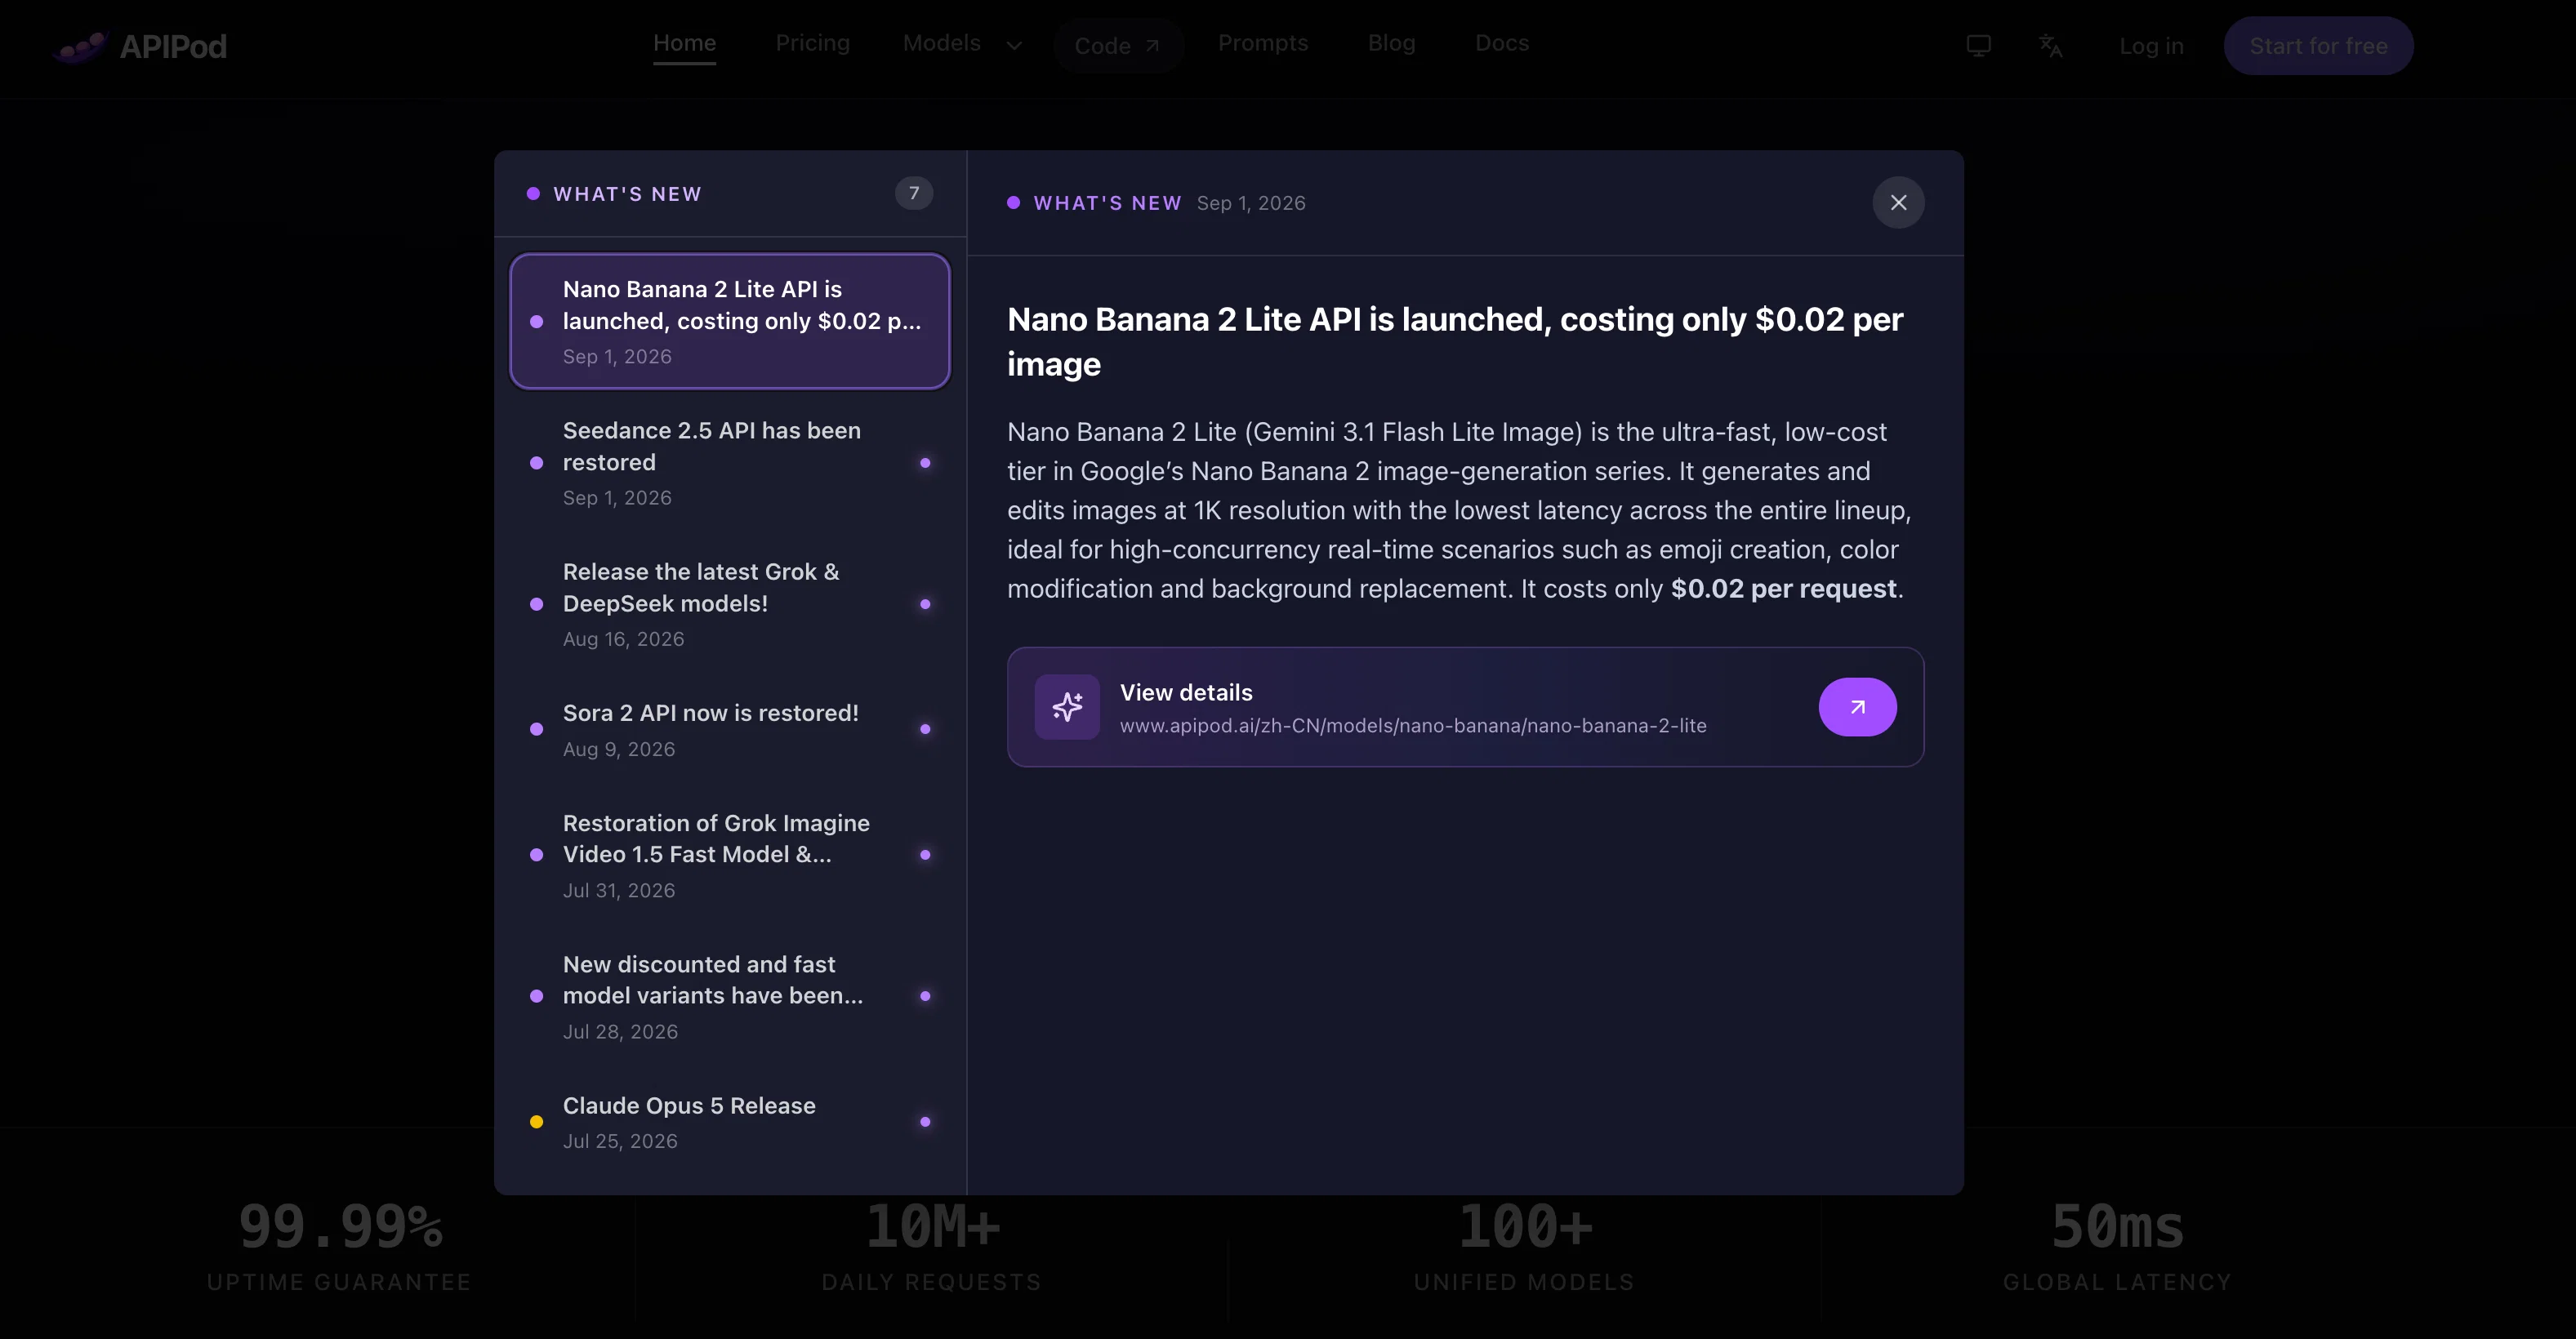2576x1339 pixels.
Task: Click the yellow dot beside Claude Opus 5
Action: pos(537,1122)
